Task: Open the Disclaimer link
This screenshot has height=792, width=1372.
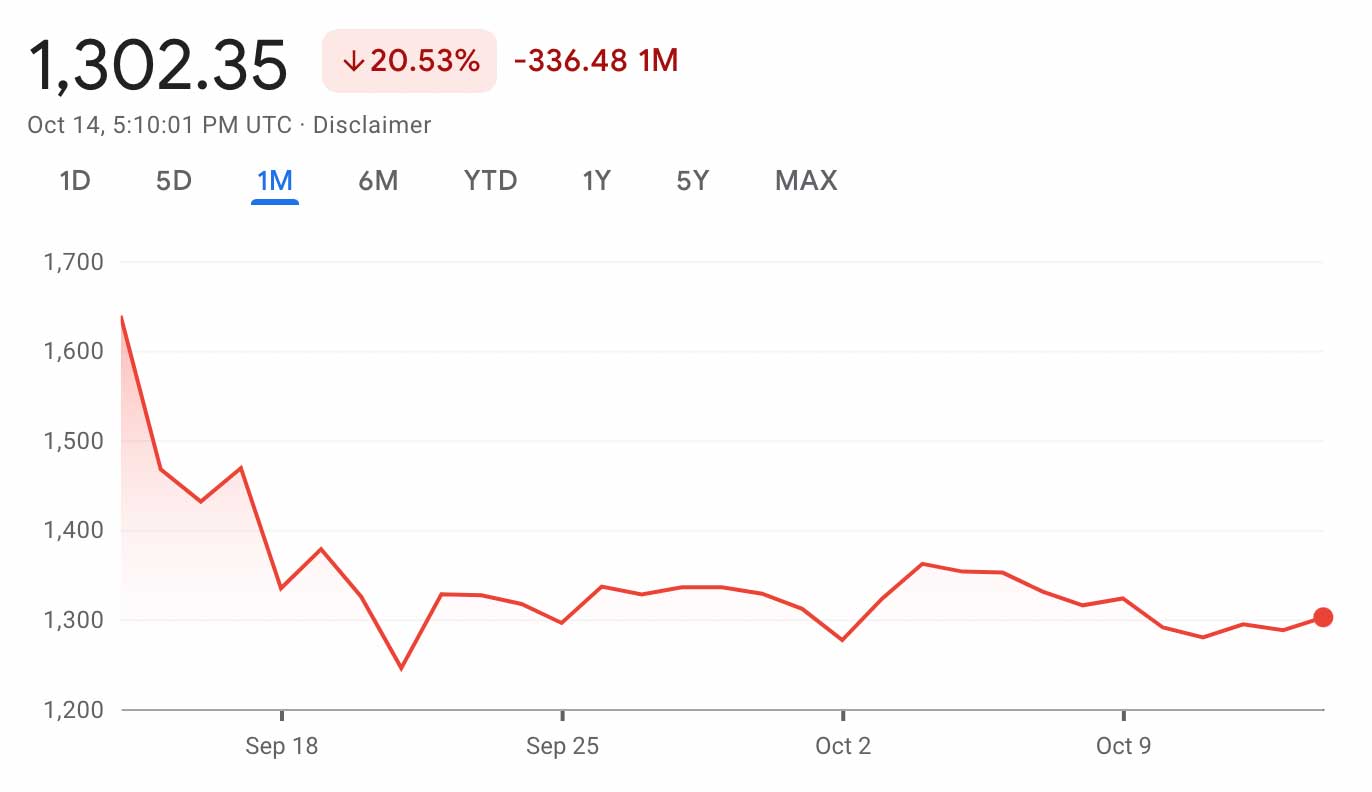Action: 372,125
